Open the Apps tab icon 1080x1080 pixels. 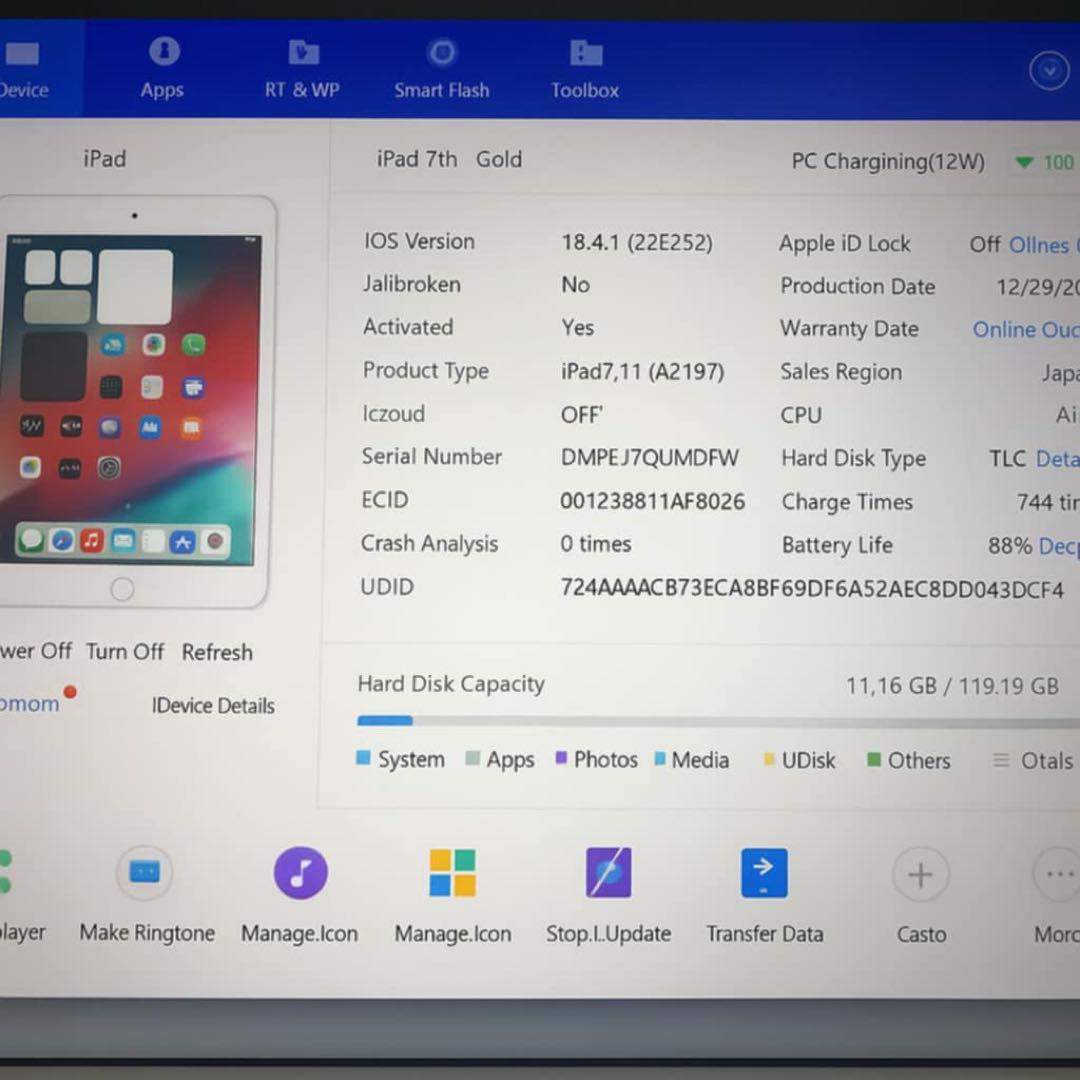pyautogui.click(x=164, y=52)
